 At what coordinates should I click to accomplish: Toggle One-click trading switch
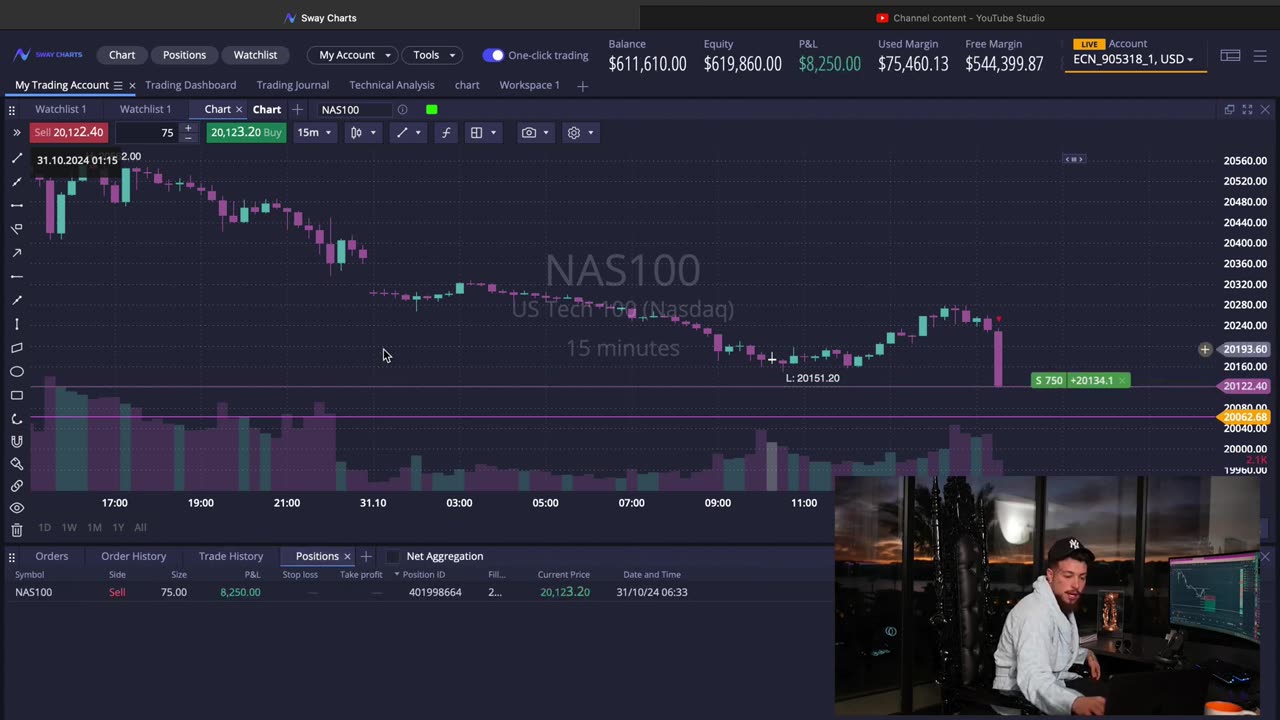[x=493, y=55]
